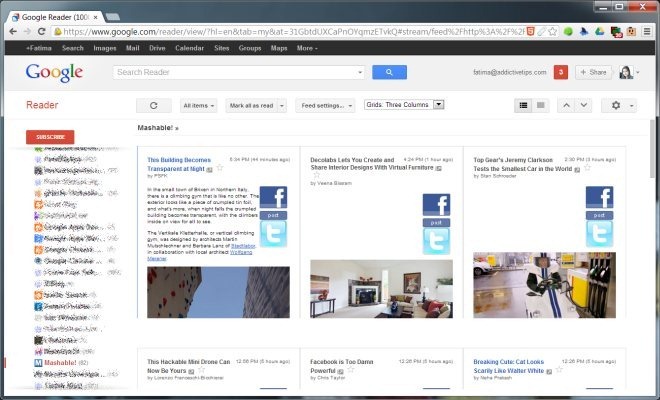Open Reader settings gear
660x400 pixels.
(616, 105)
